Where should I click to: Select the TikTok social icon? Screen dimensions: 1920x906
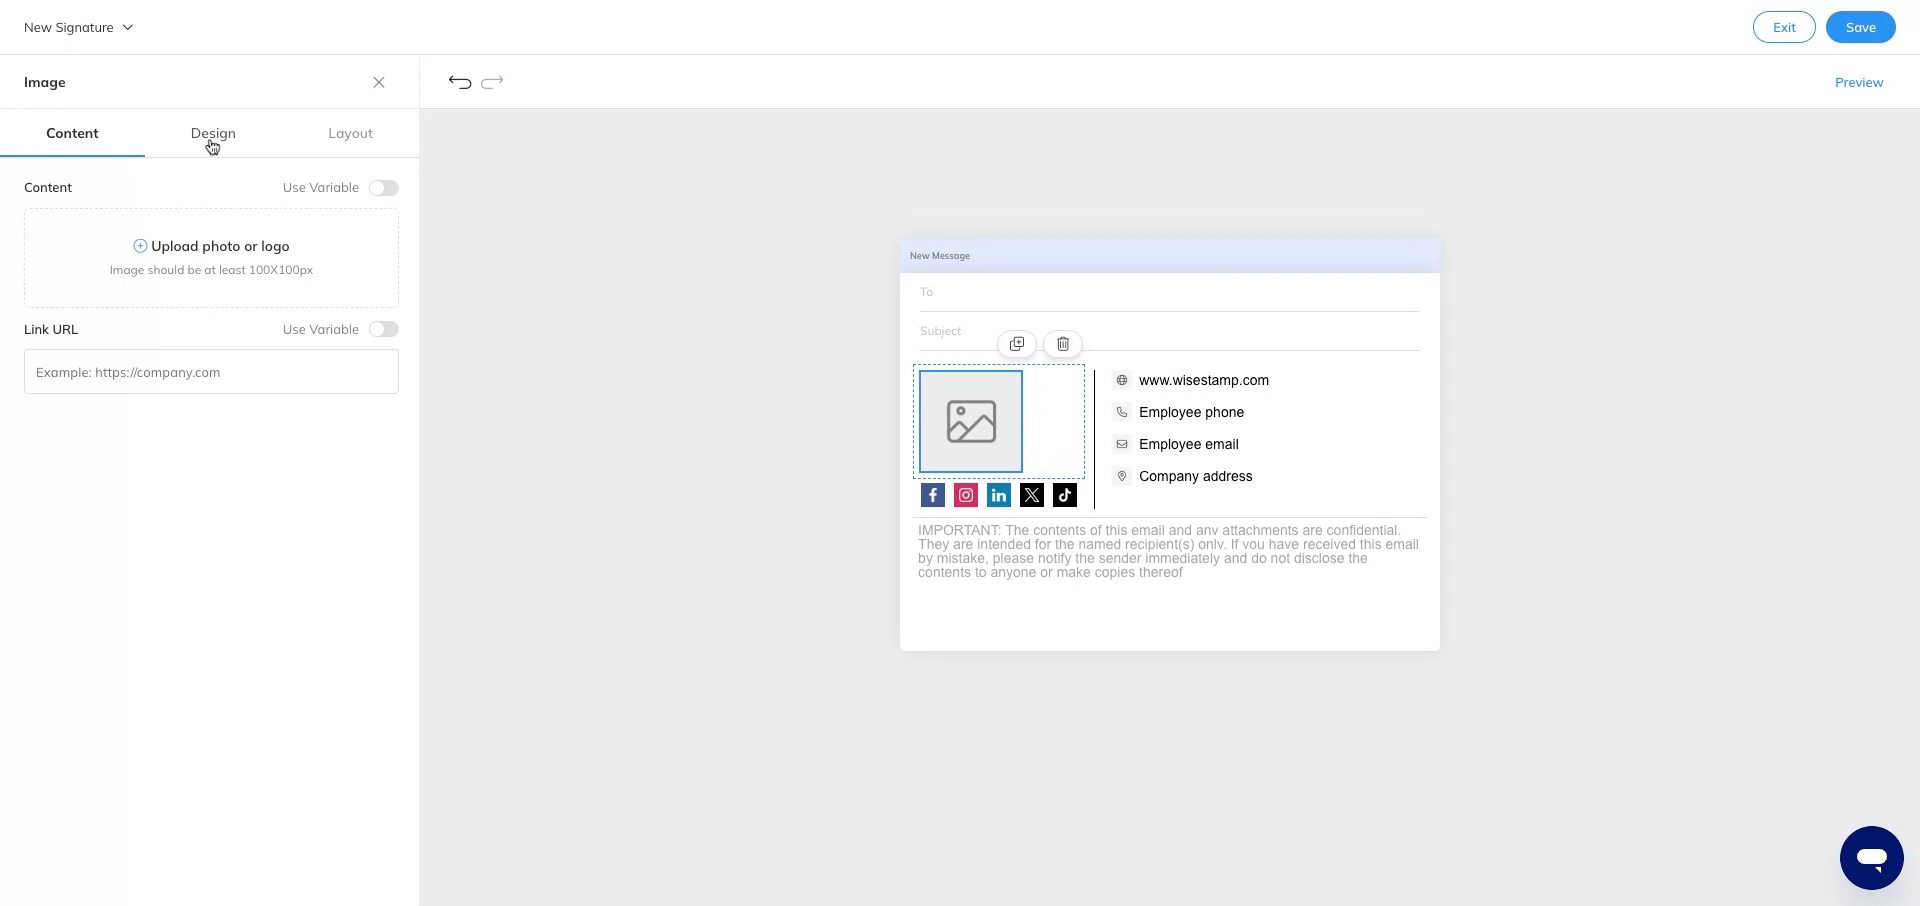1064,494
